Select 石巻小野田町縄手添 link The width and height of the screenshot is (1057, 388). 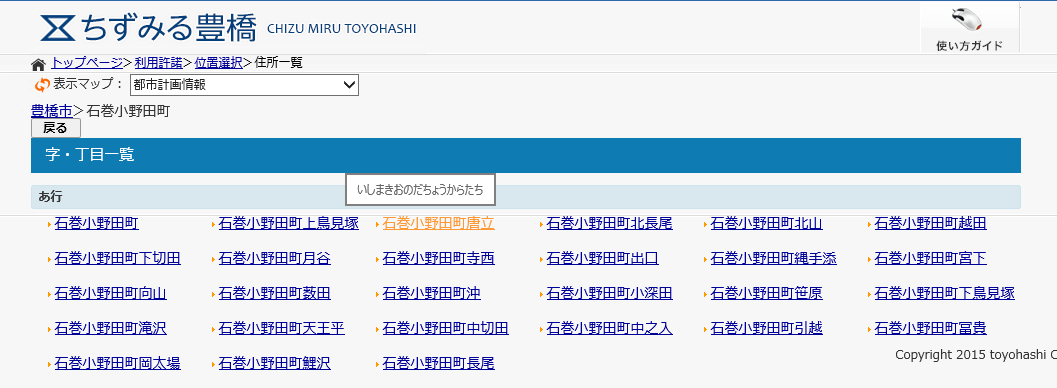click(x=774, y=258)
